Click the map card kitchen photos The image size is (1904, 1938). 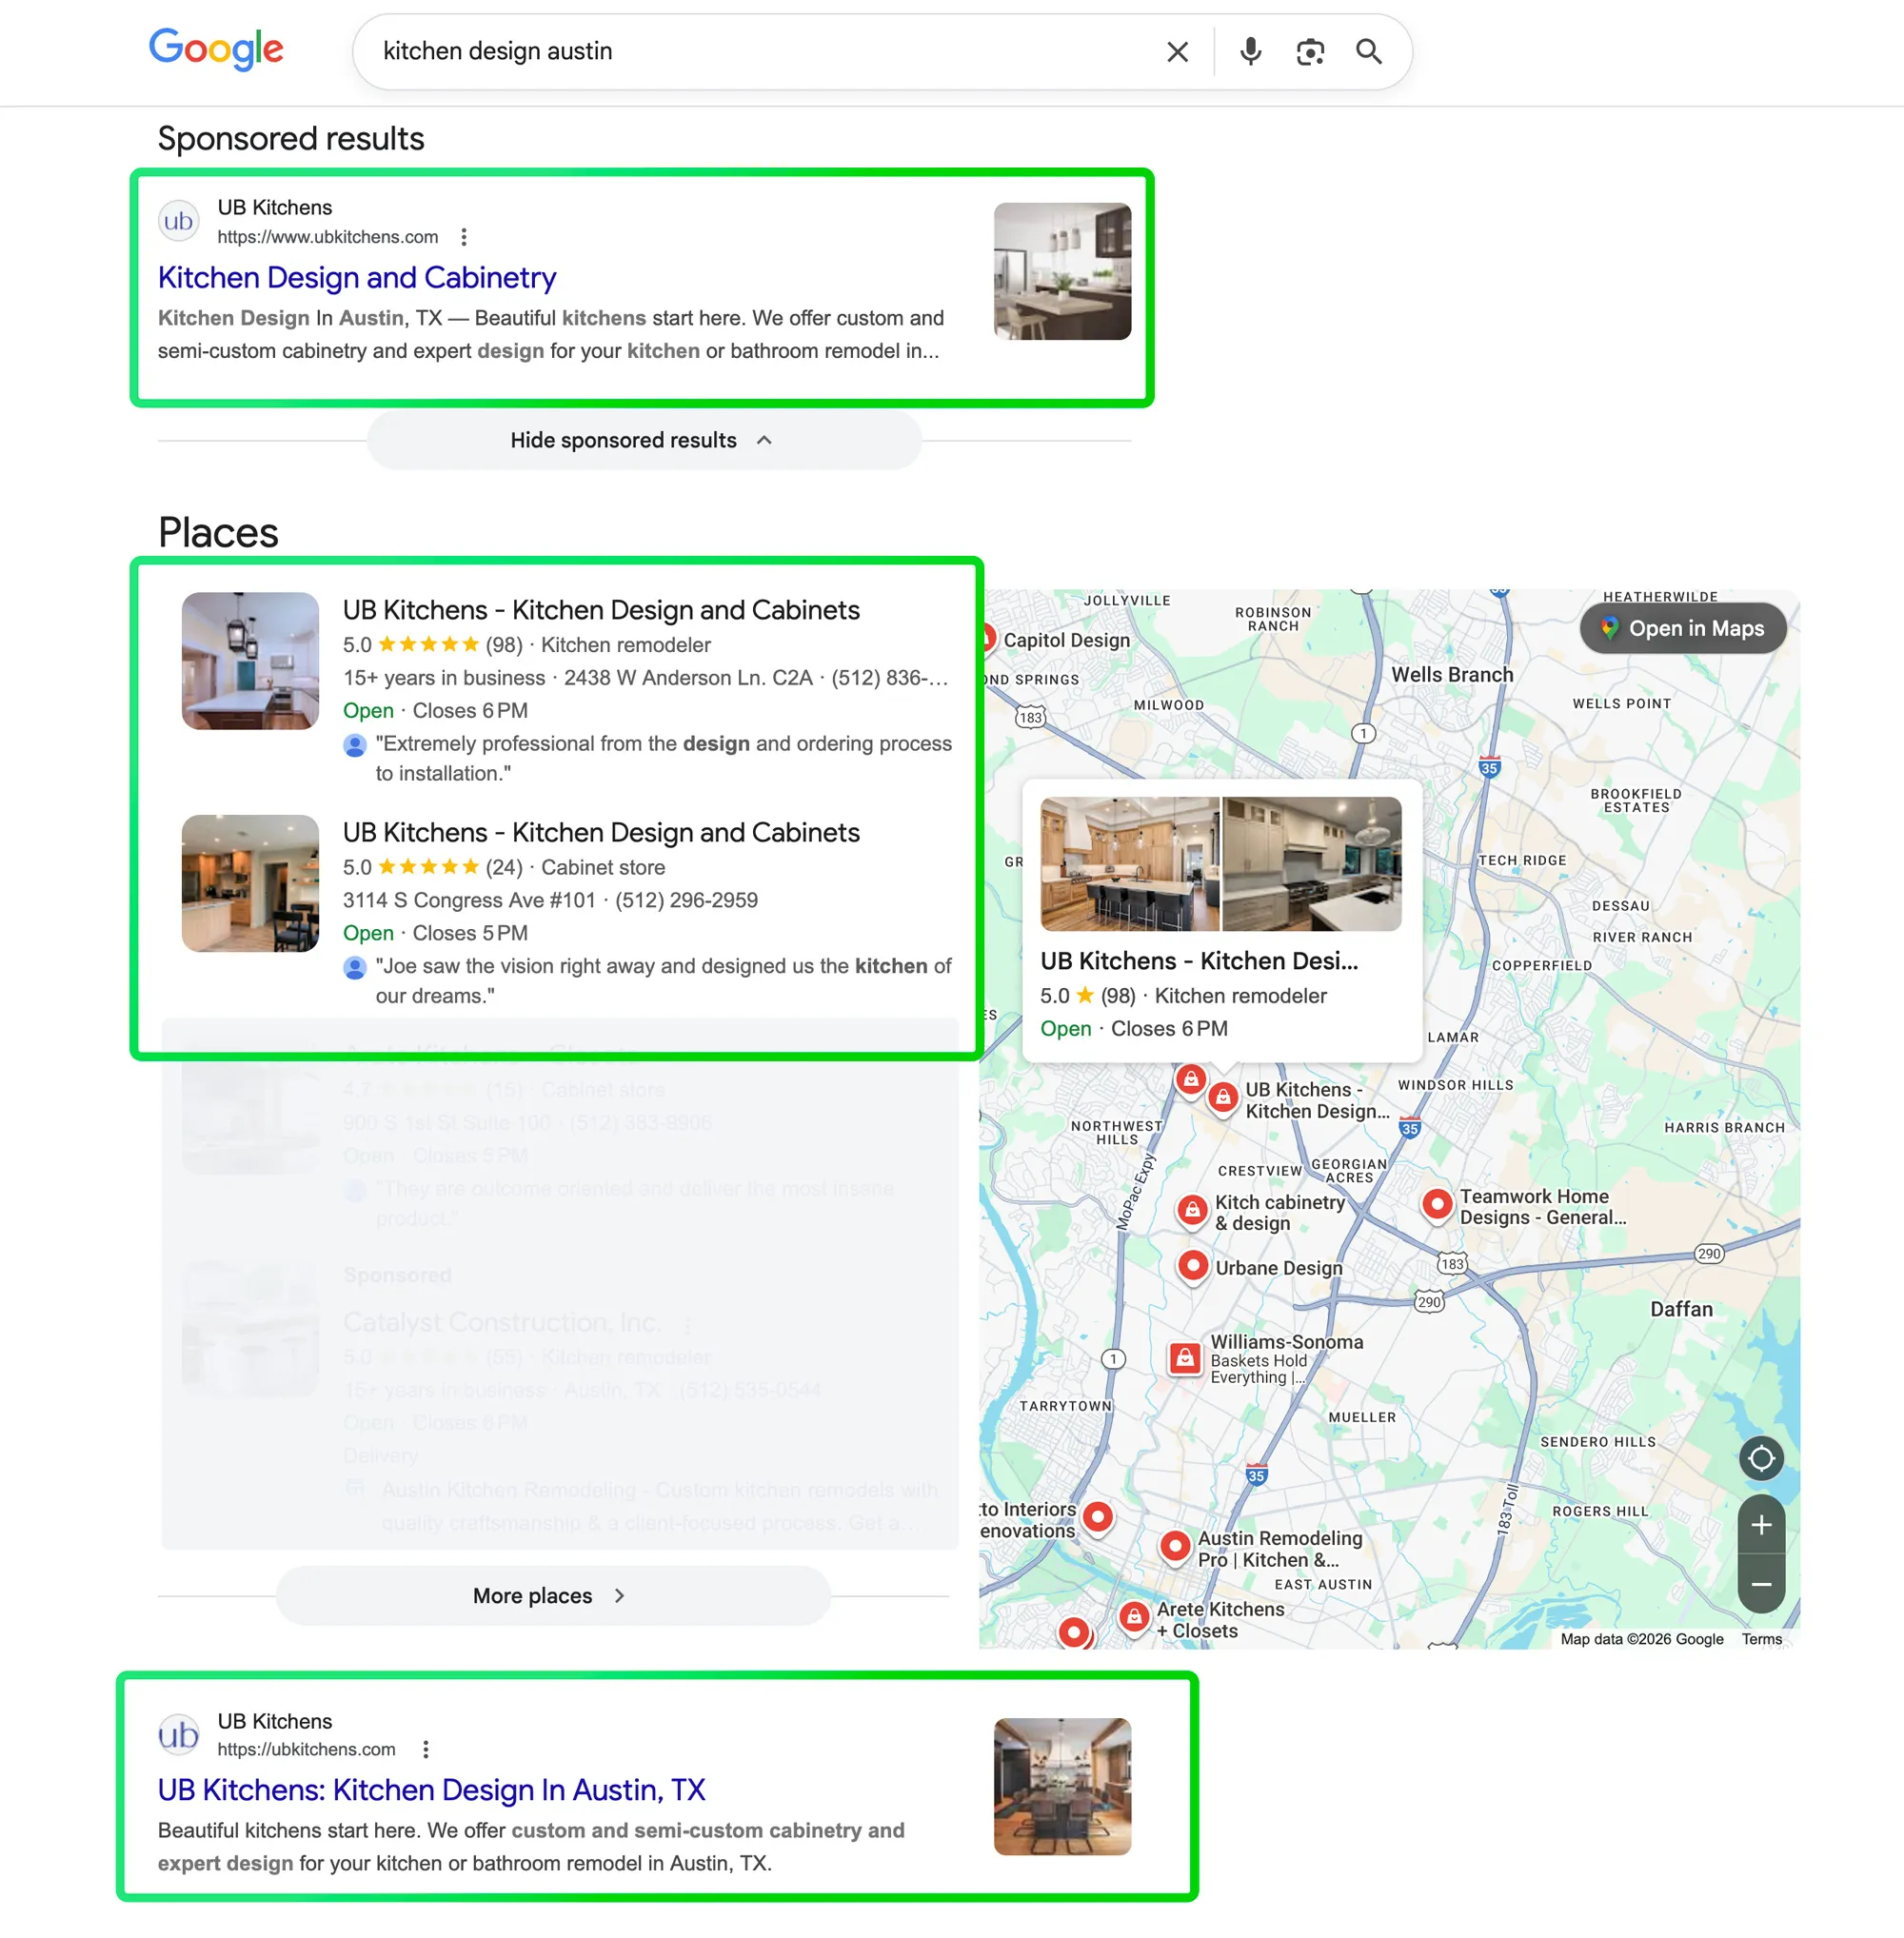click(1220, 864)
